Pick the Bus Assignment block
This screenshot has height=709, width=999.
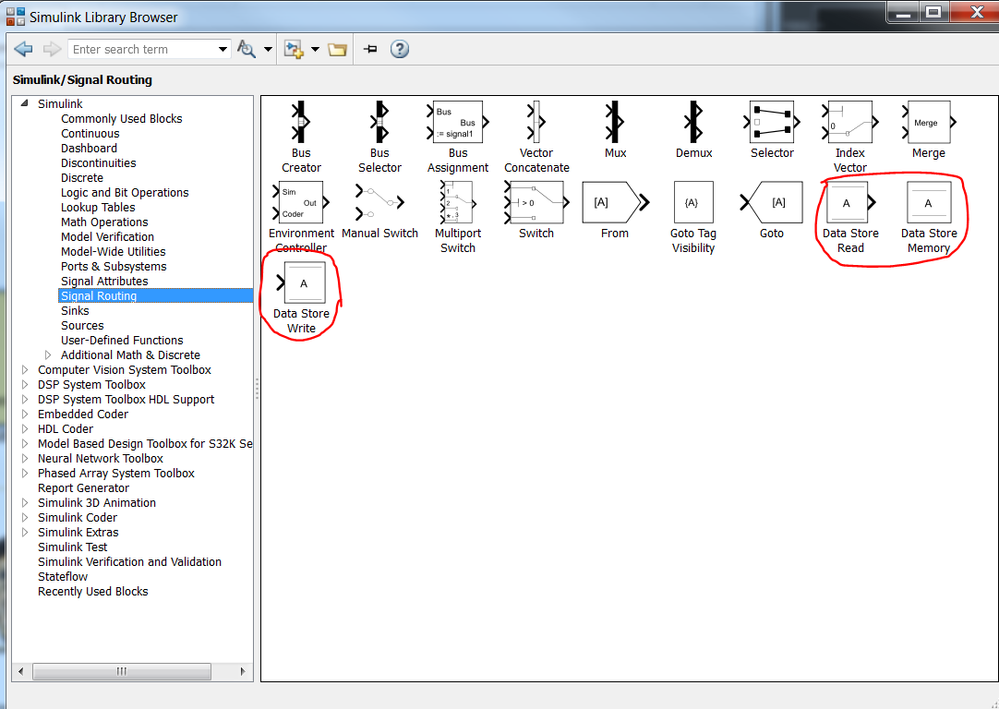(x=457, y=122)
